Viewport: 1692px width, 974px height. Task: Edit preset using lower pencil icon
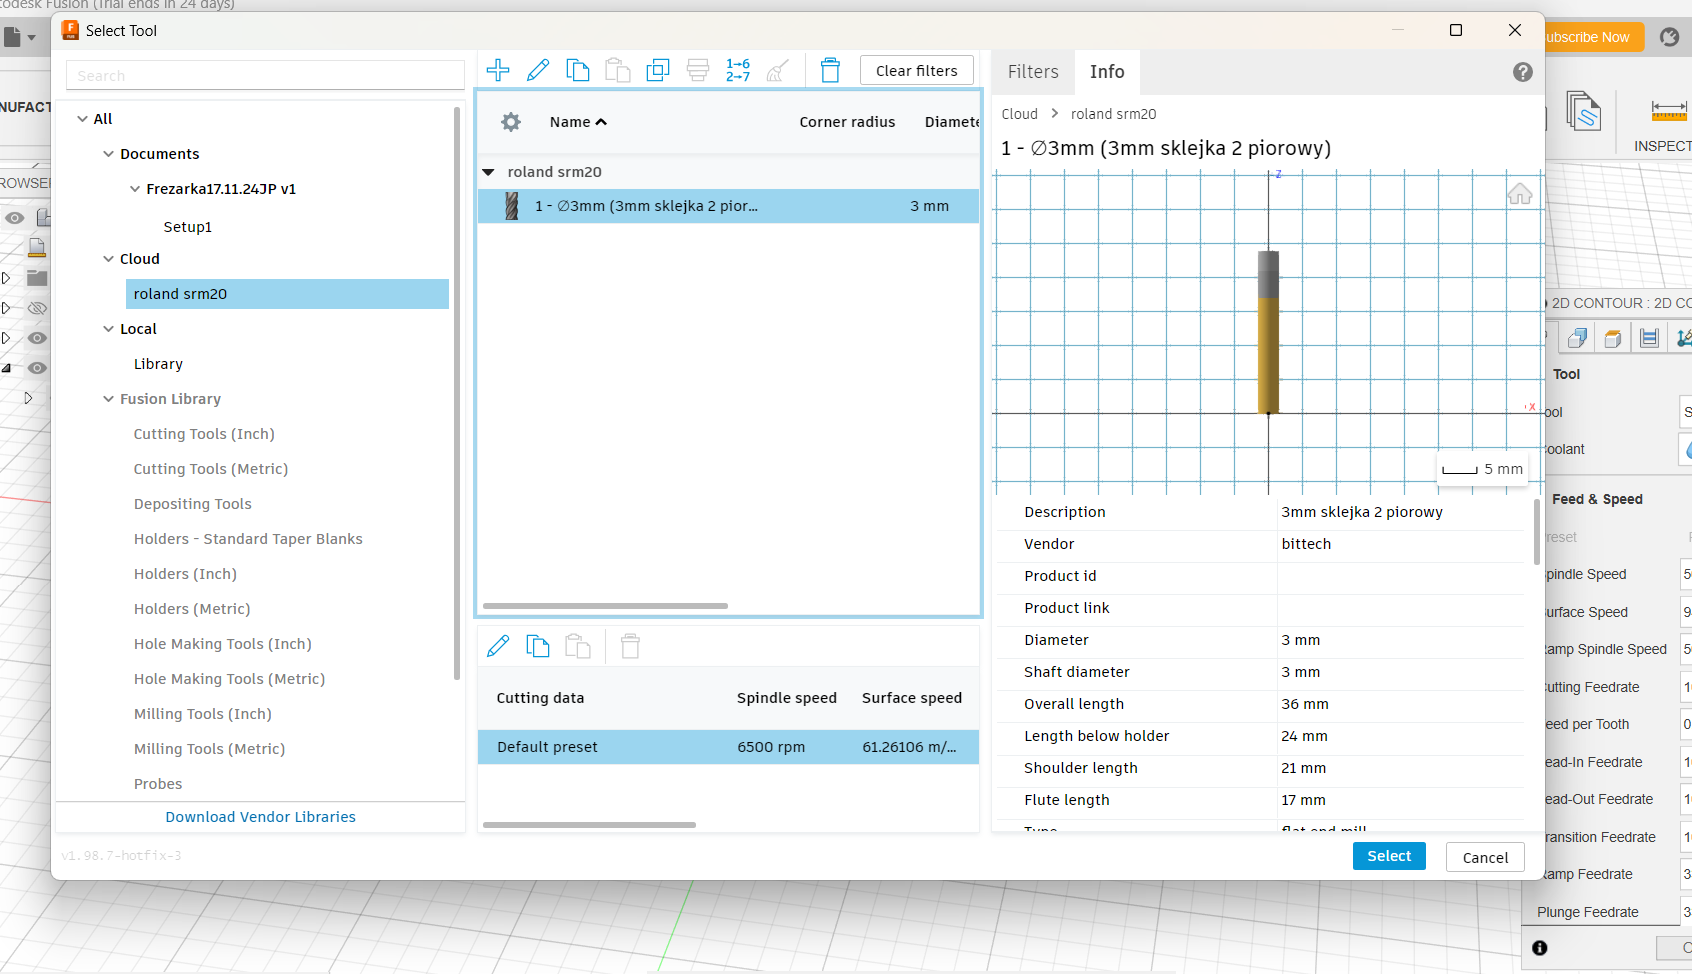498,646
